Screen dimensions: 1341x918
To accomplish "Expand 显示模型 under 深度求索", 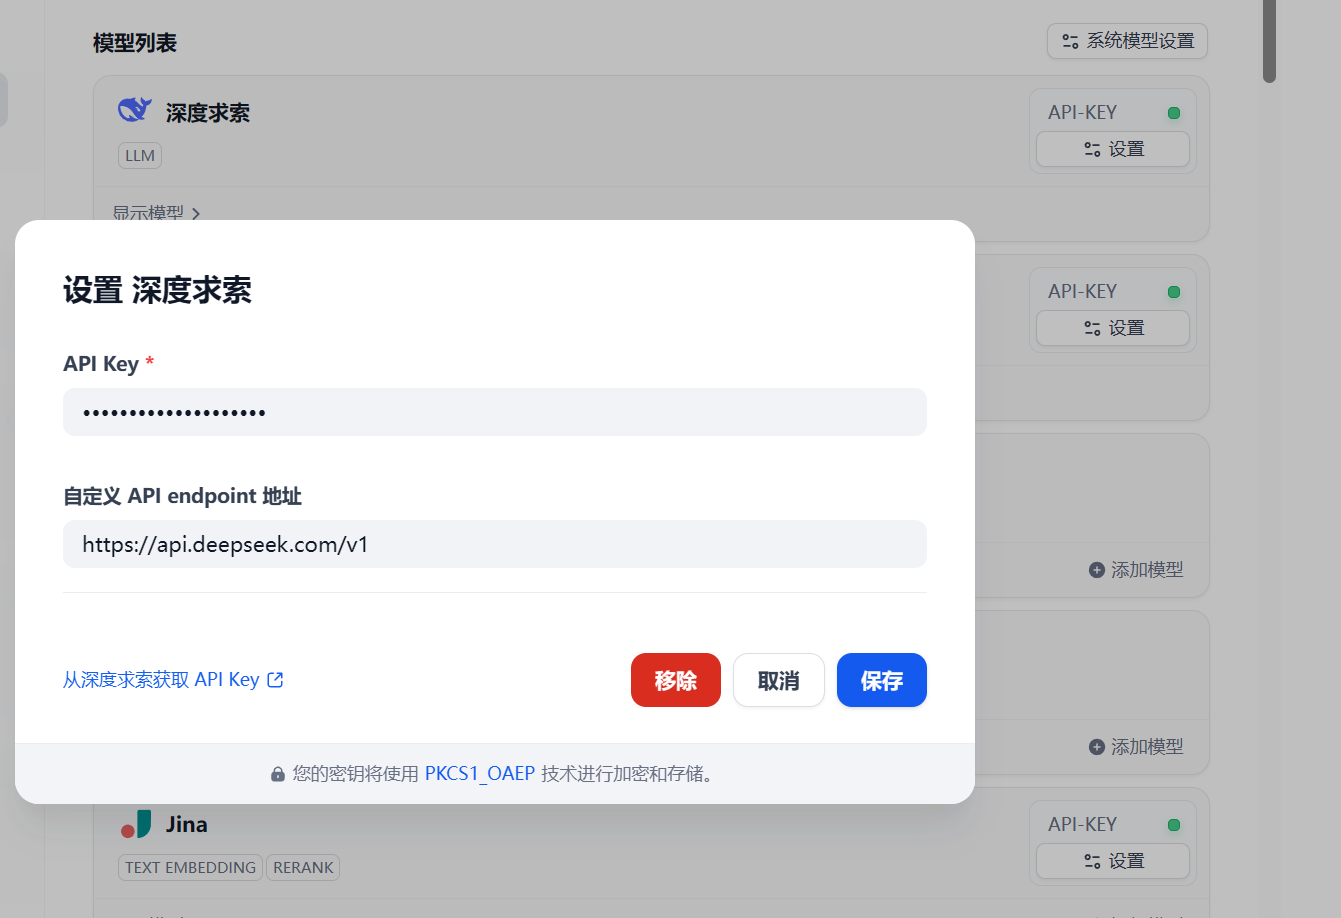I will pyautogui.click(x=156, y=212).
